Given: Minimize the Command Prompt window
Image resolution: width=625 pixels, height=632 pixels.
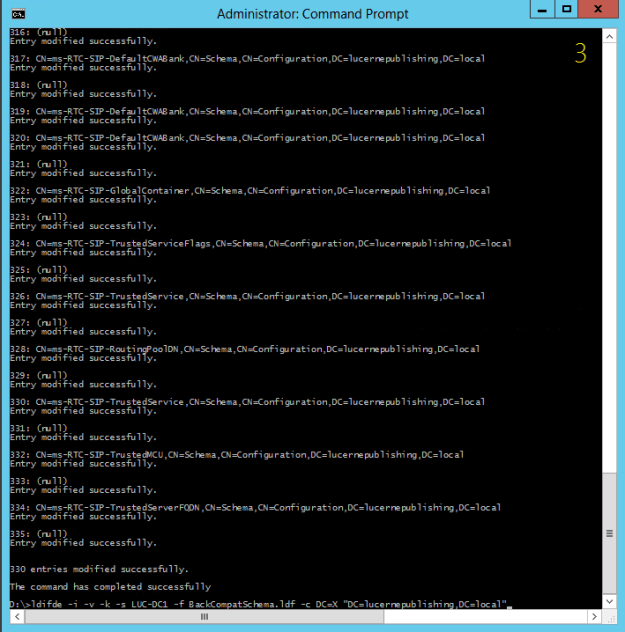Looking at the screenshot, I should coord(539,11).
